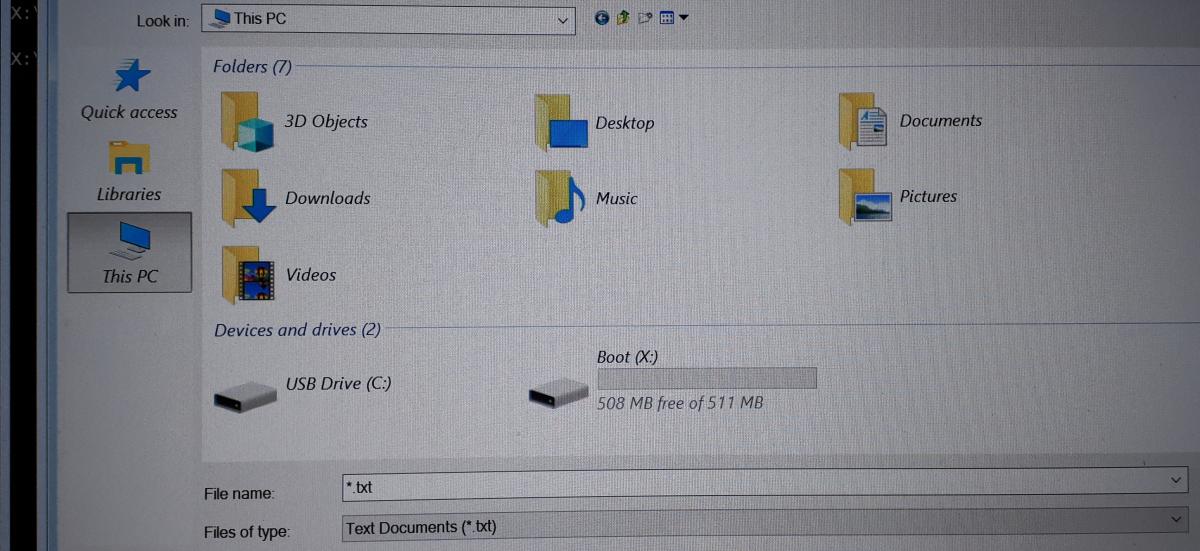Image resolution: width=1200 pixels, height=551 pixels.
Task: Open the View Menu dropdown arrow
Action: tap(684, 17)
